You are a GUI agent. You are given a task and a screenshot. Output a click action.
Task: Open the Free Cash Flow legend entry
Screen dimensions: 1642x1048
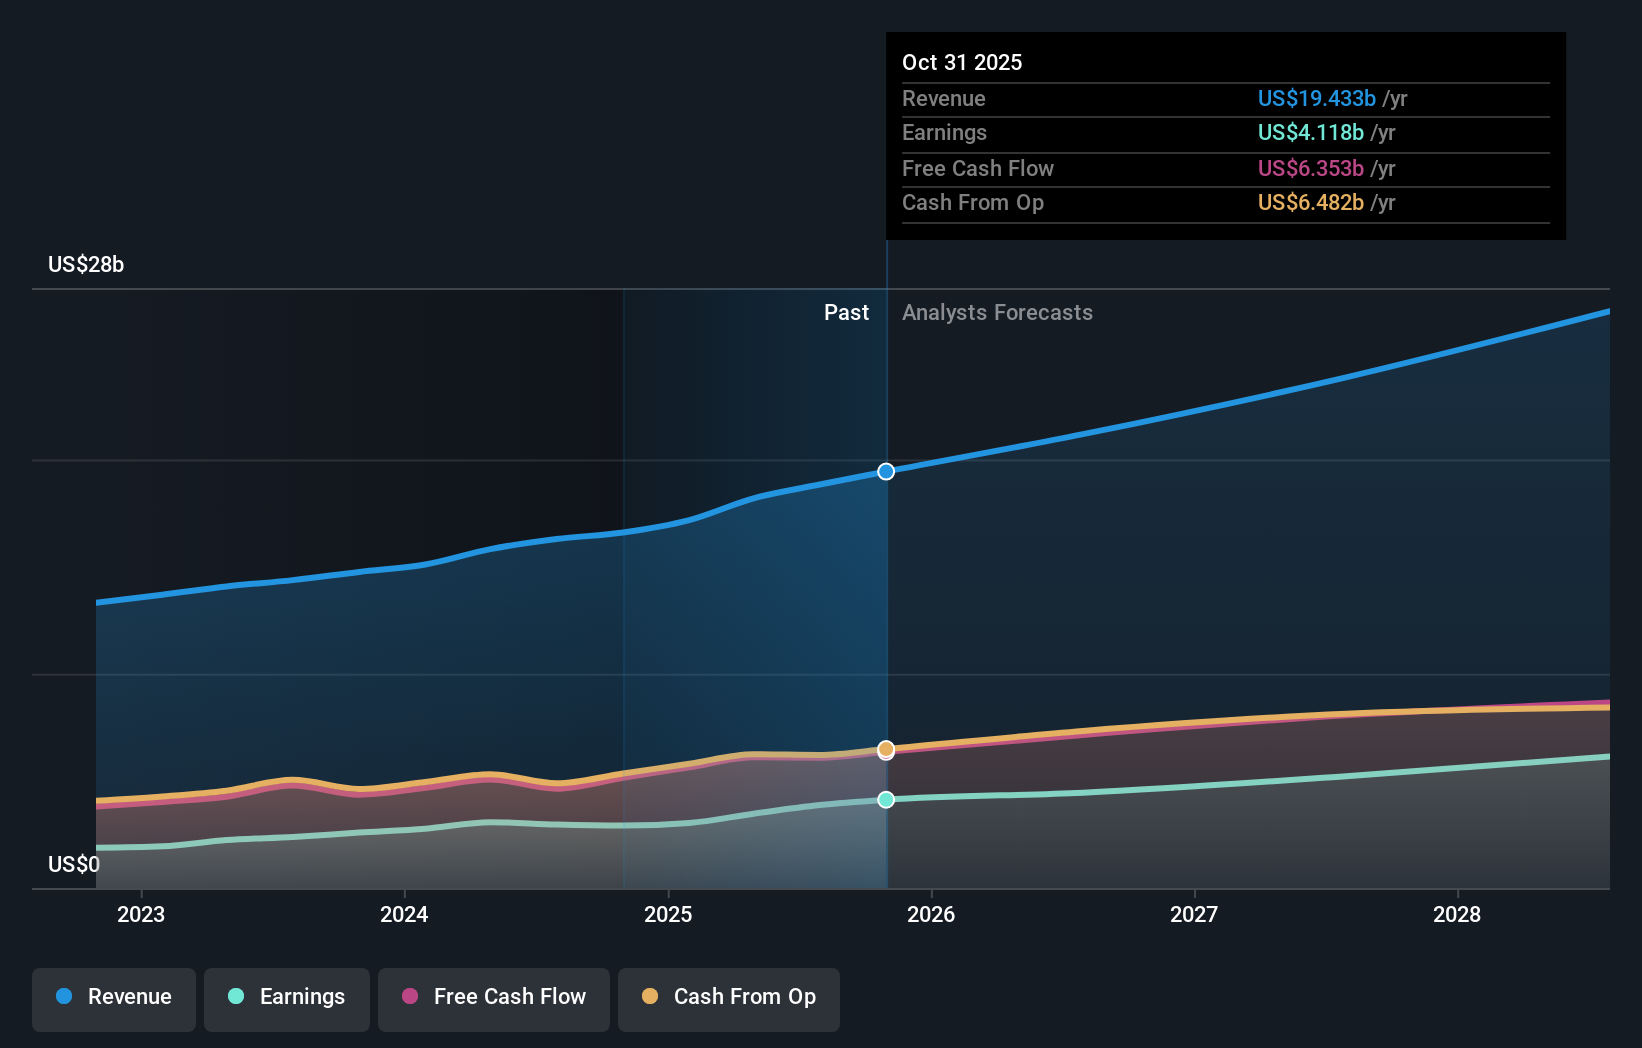pos(493,997)
